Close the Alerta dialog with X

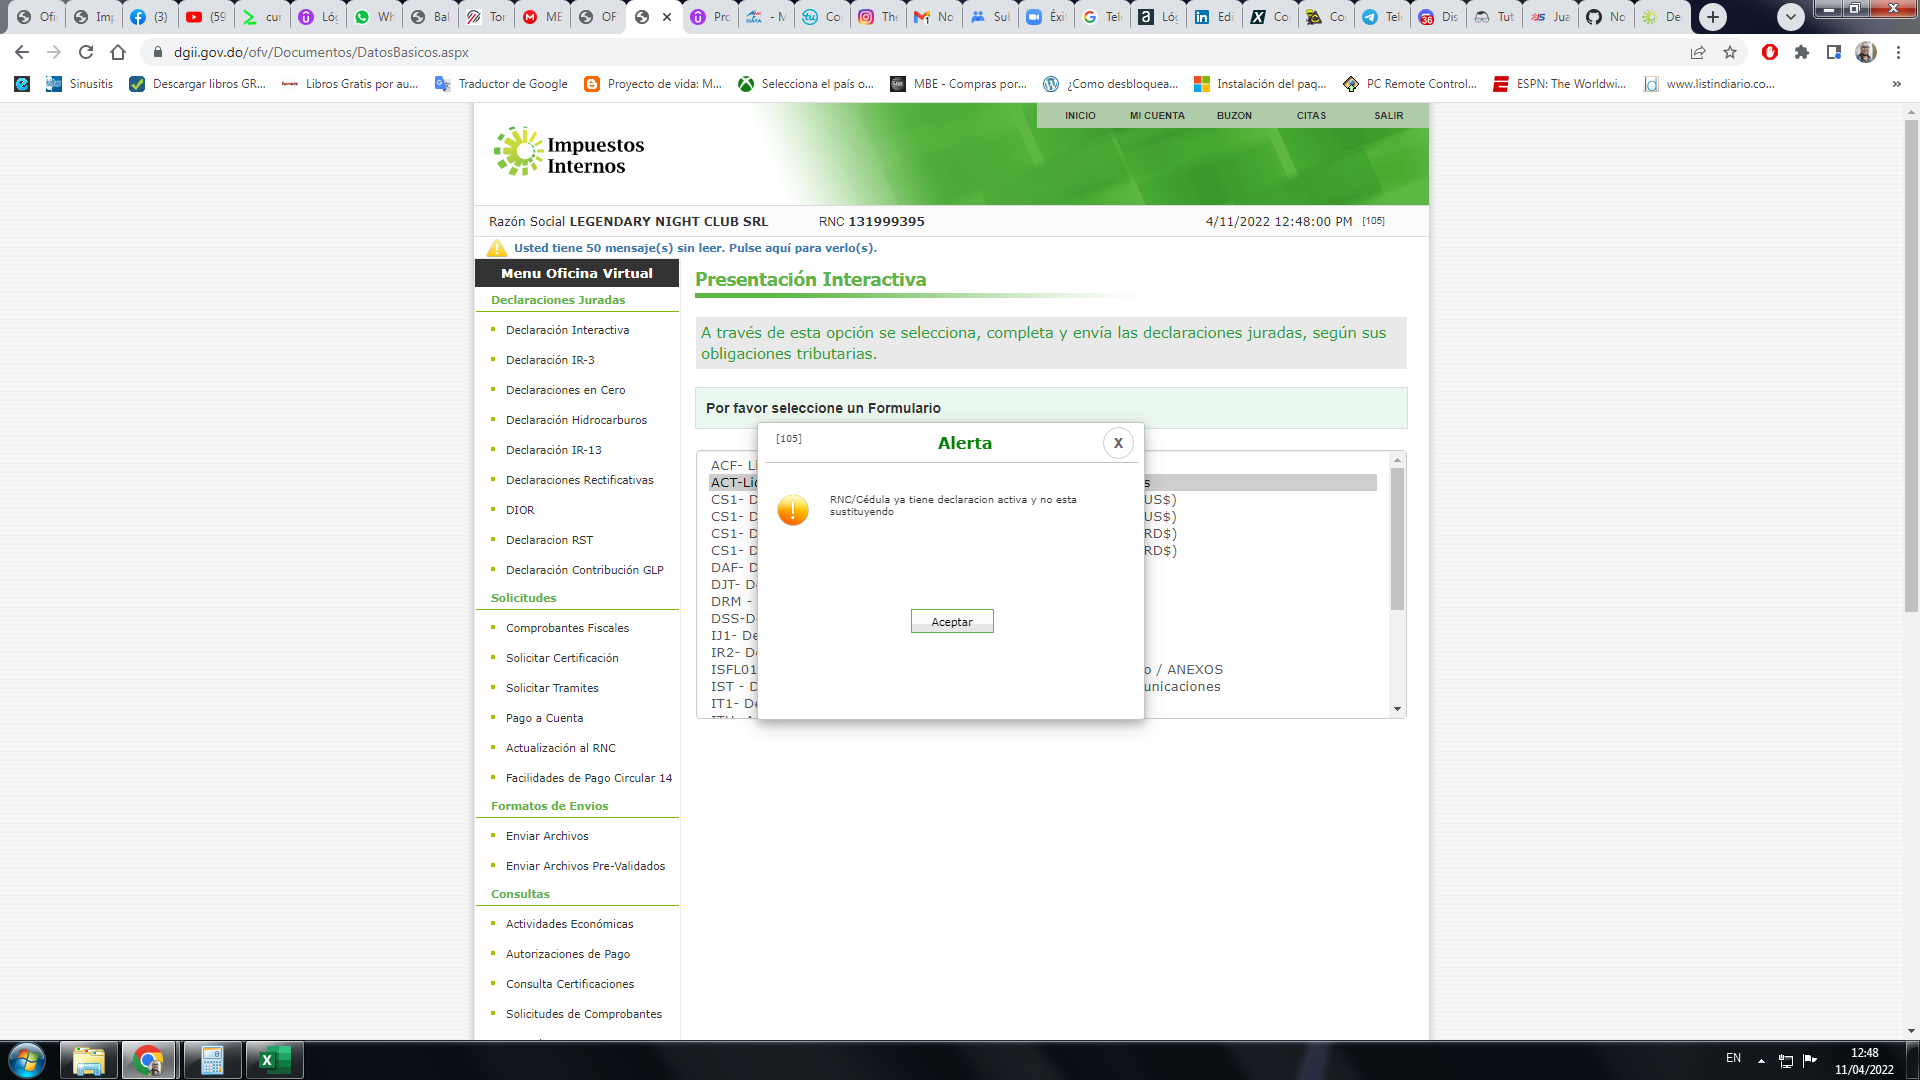pyautogui.click(x=1118, y=443)
